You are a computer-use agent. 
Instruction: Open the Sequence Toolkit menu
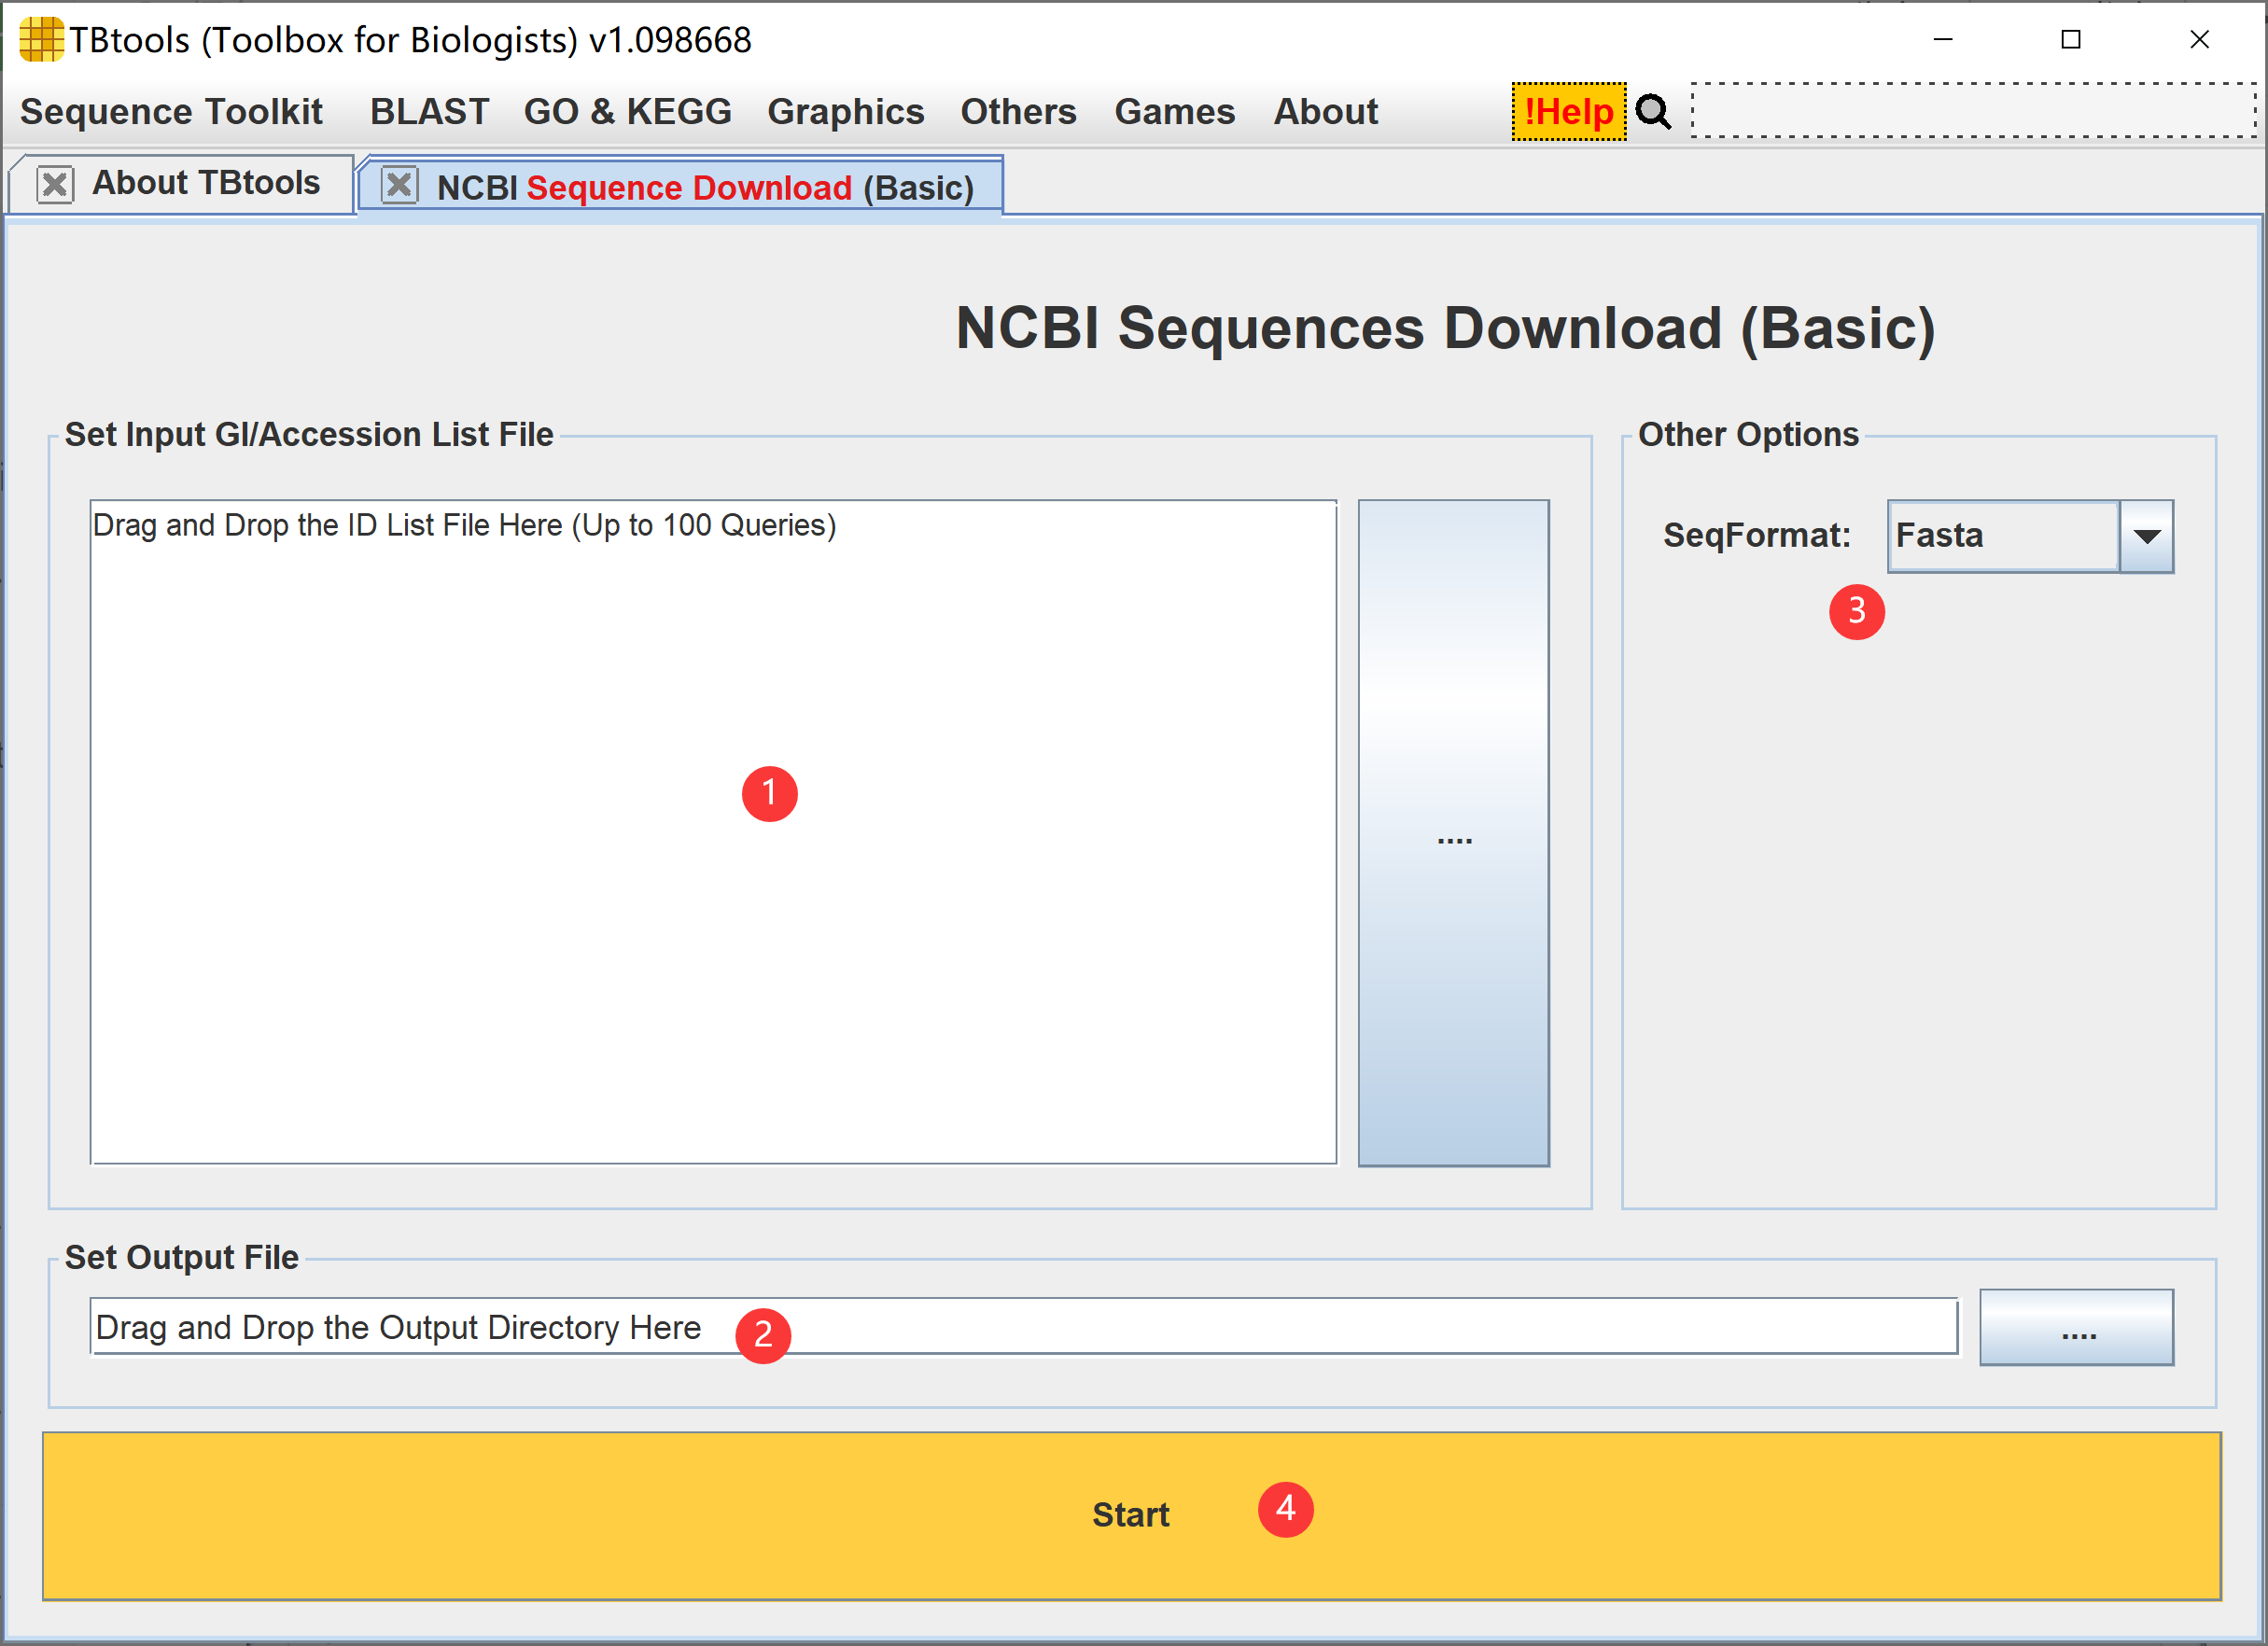171,112
